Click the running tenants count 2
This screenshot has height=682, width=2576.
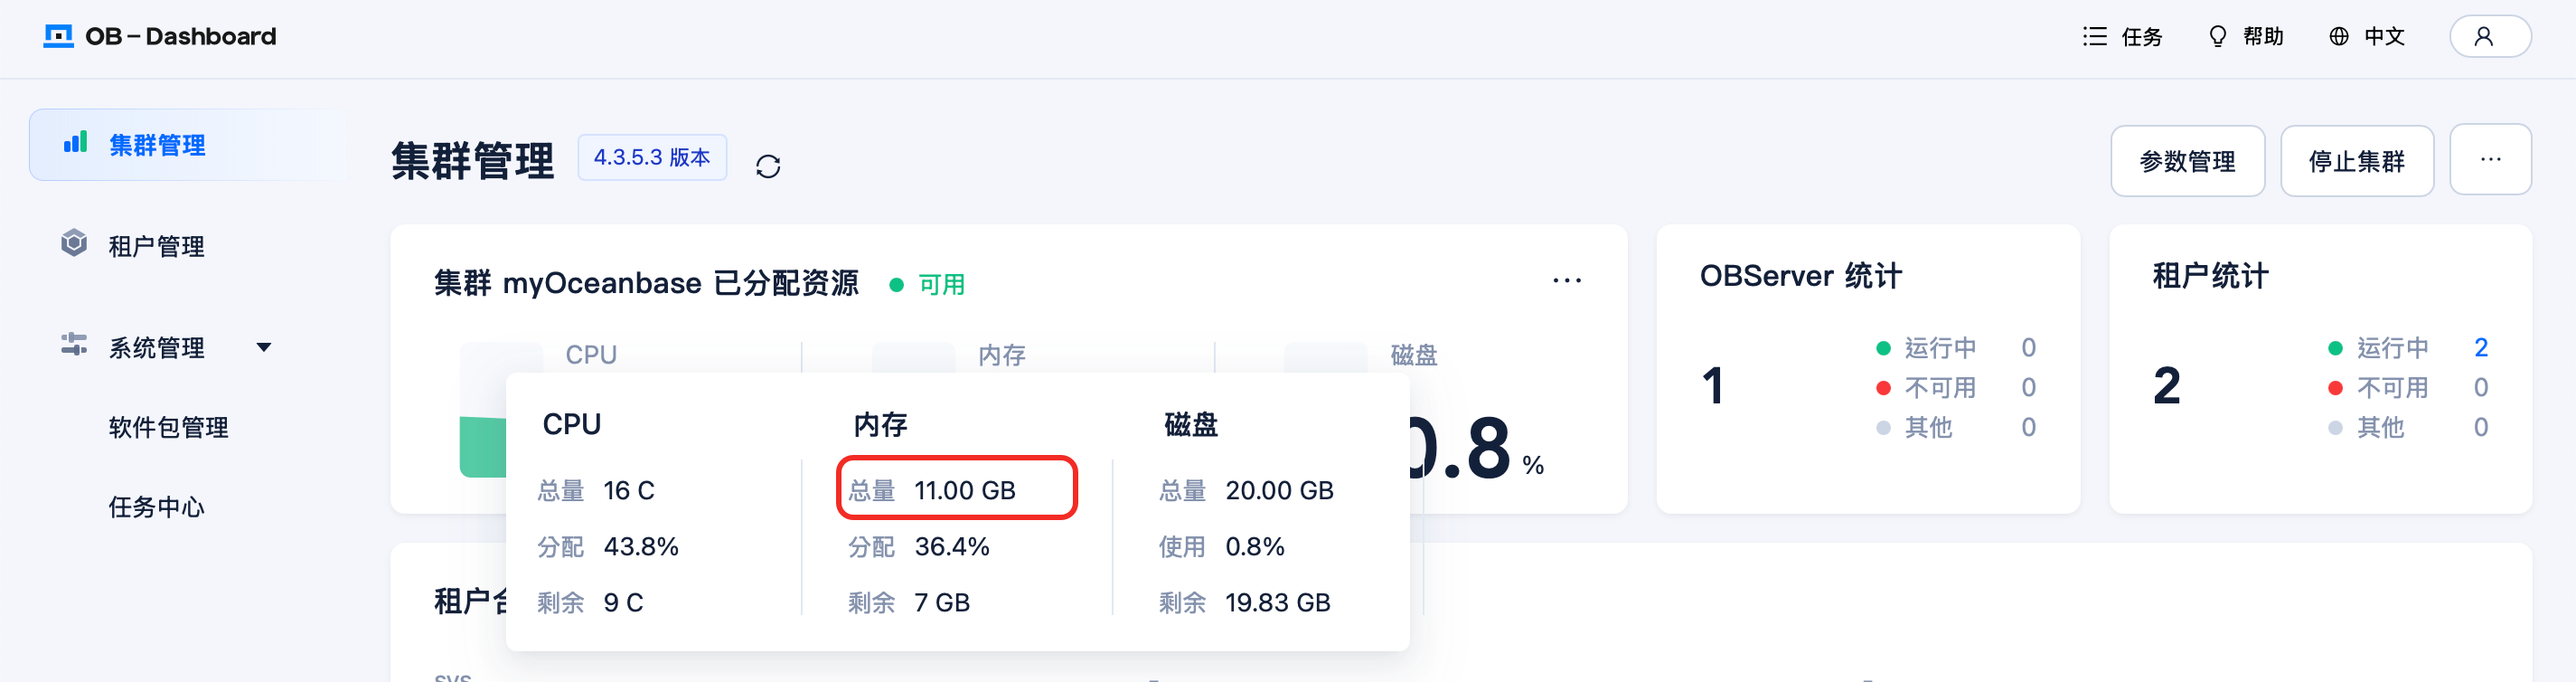(x=2480, y=347)
